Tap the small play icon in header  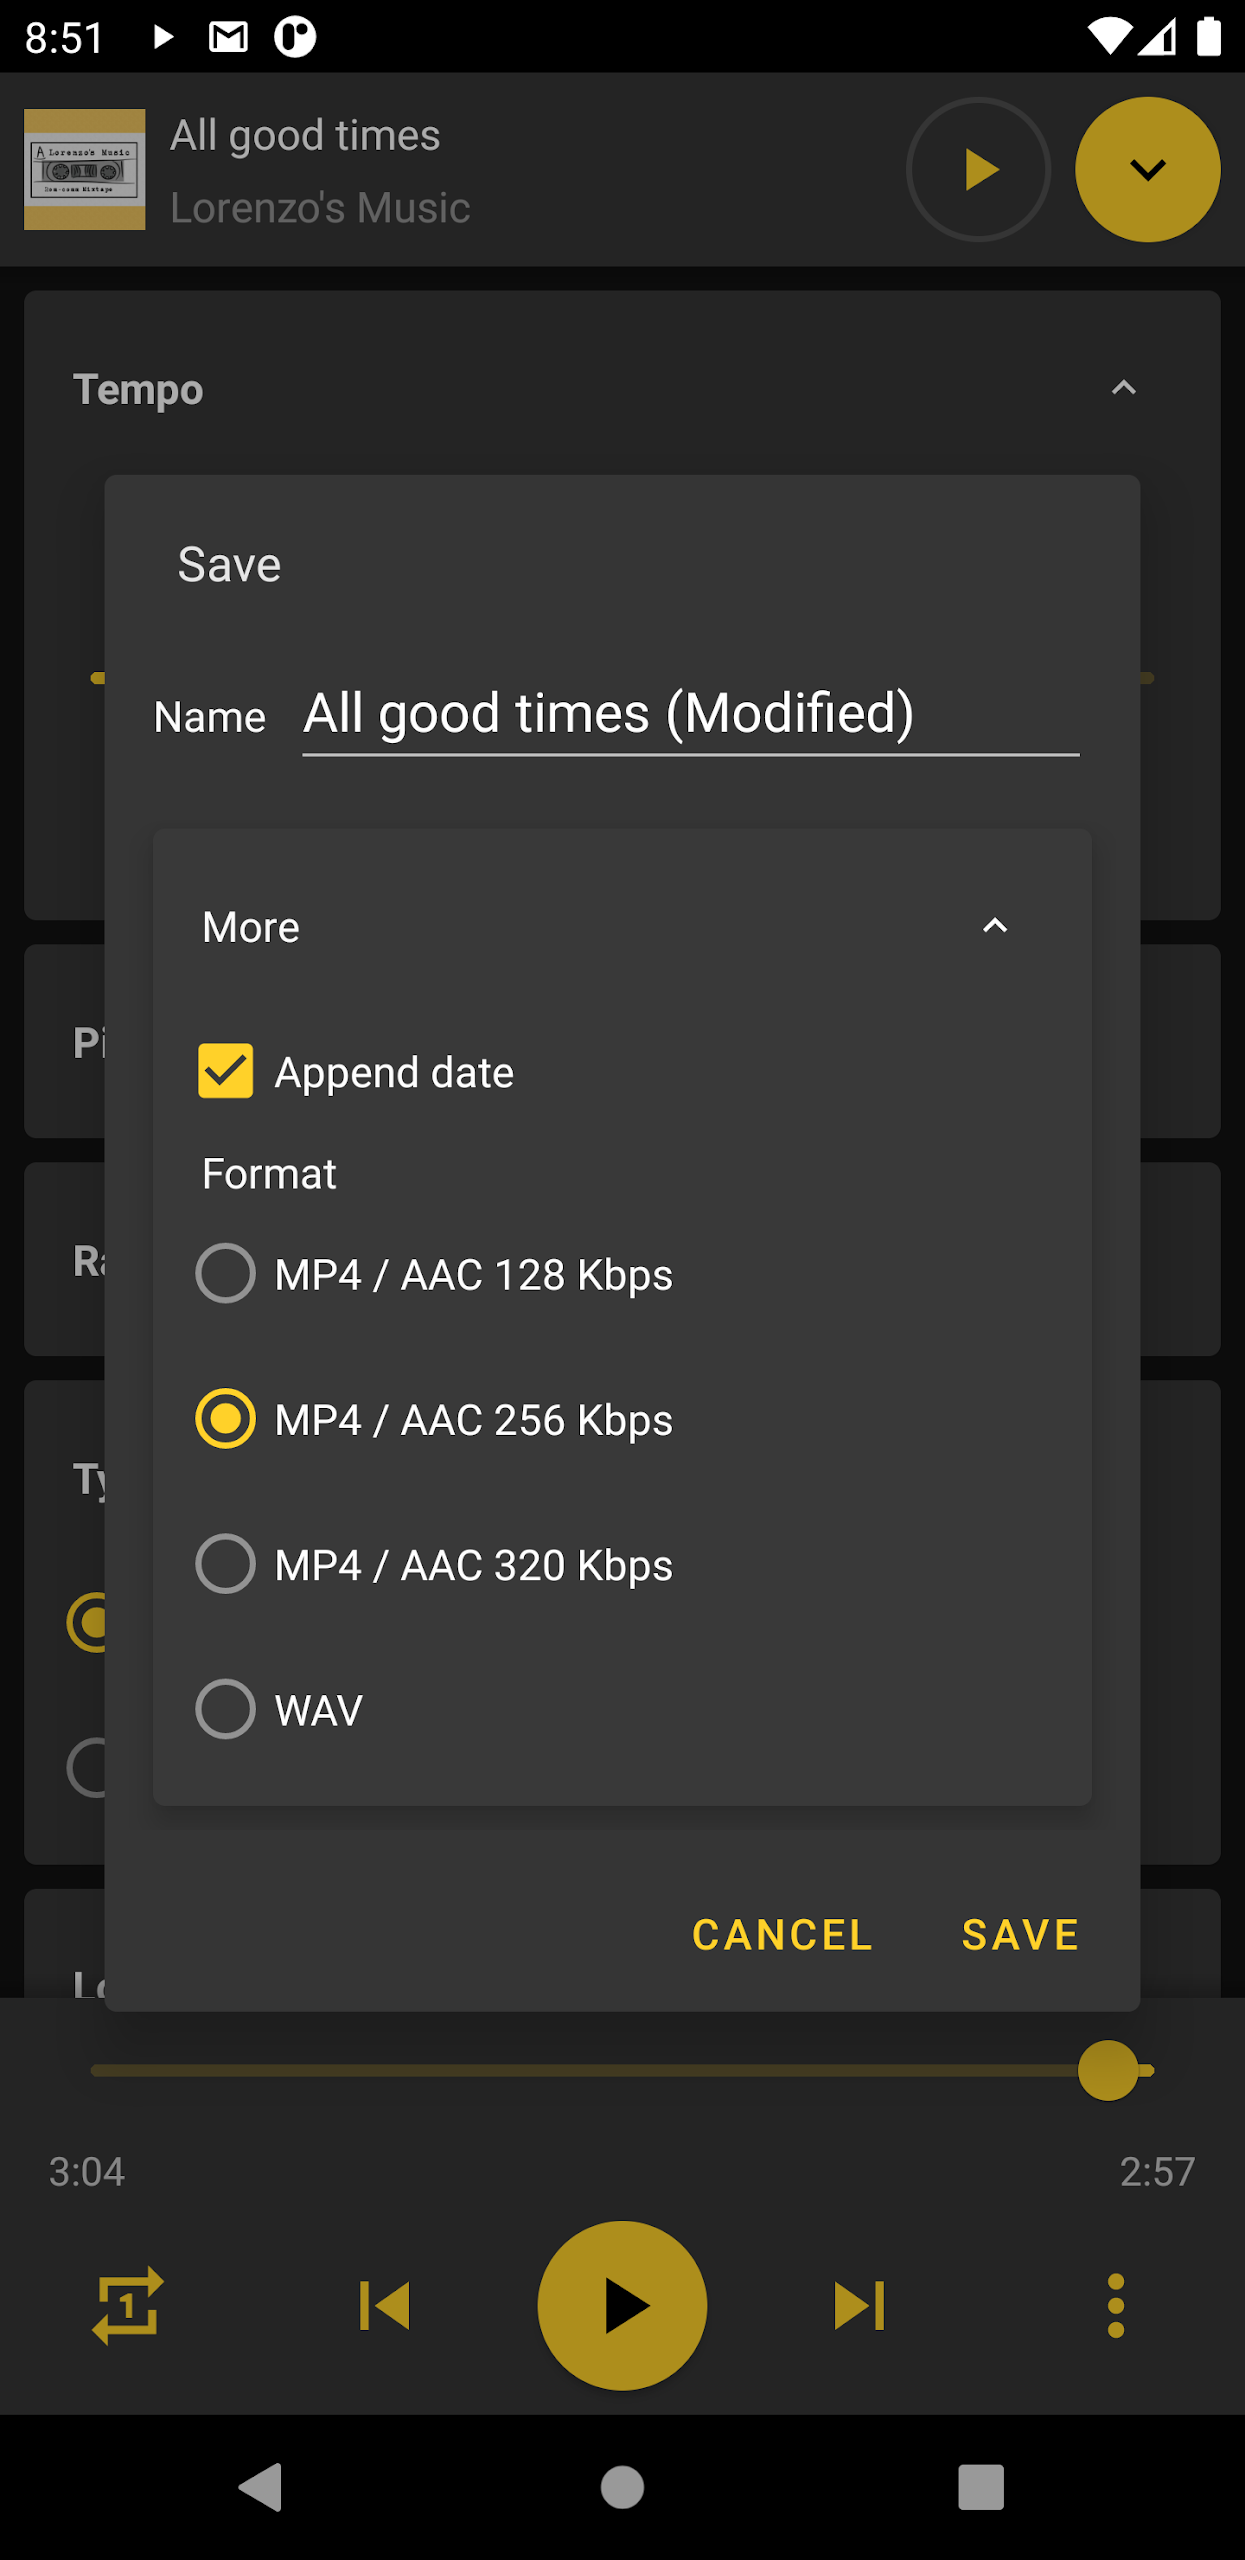click(978, 170)
